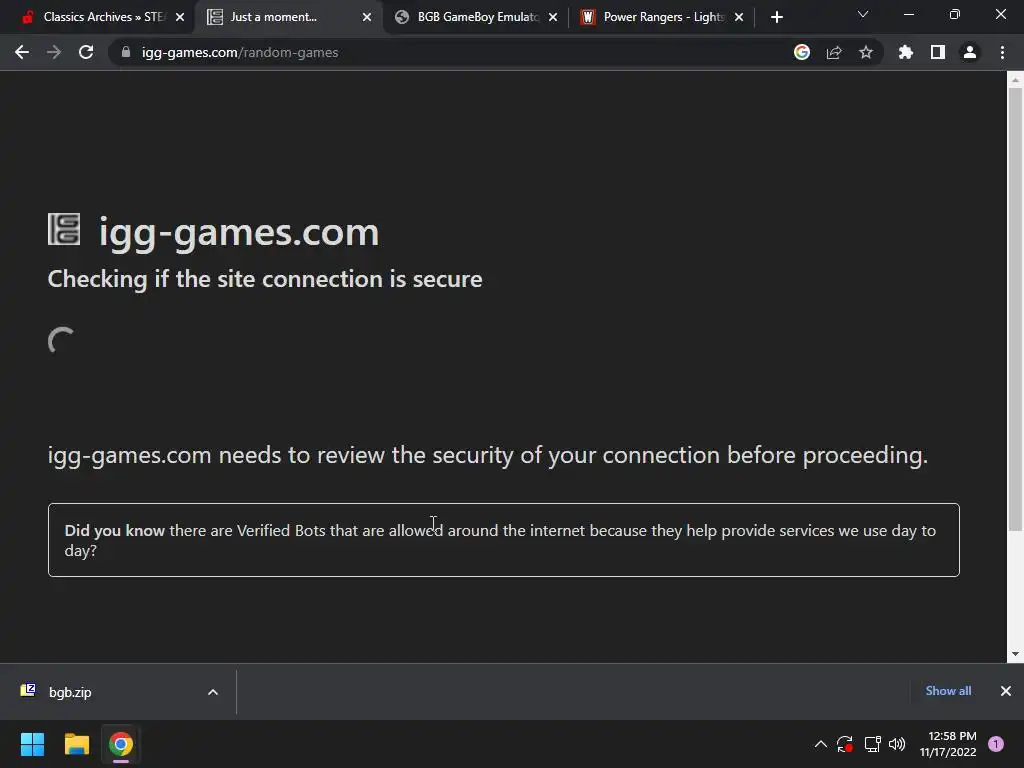
Task: Switch to the BGB GameBoy Emulator tab
Action: (x=477, y=17)
